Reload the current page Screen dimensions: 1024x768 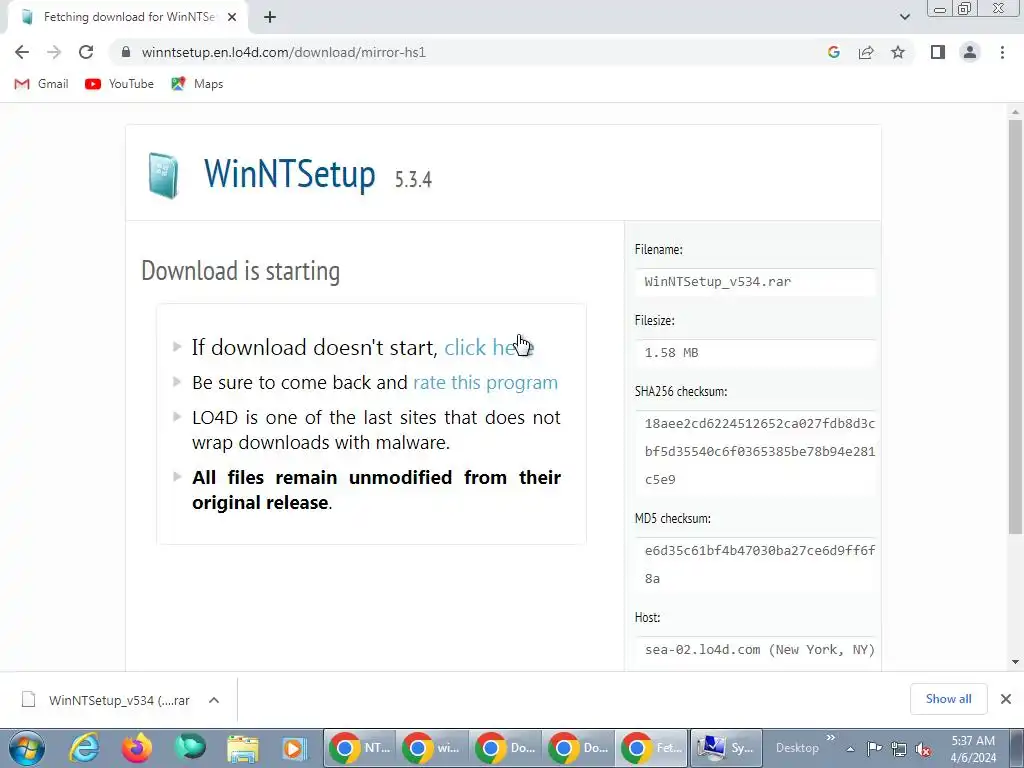pos(86,52)
